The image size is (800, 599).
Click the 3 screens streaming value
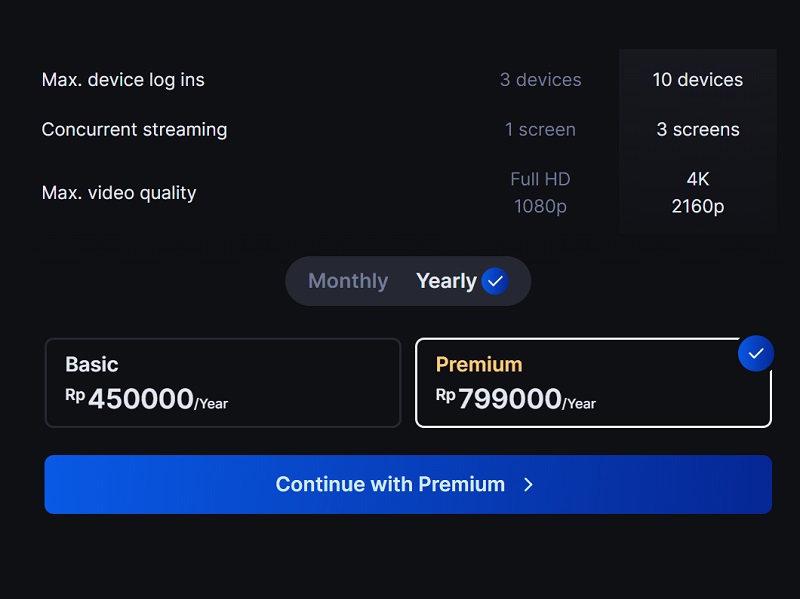(697, 130)
